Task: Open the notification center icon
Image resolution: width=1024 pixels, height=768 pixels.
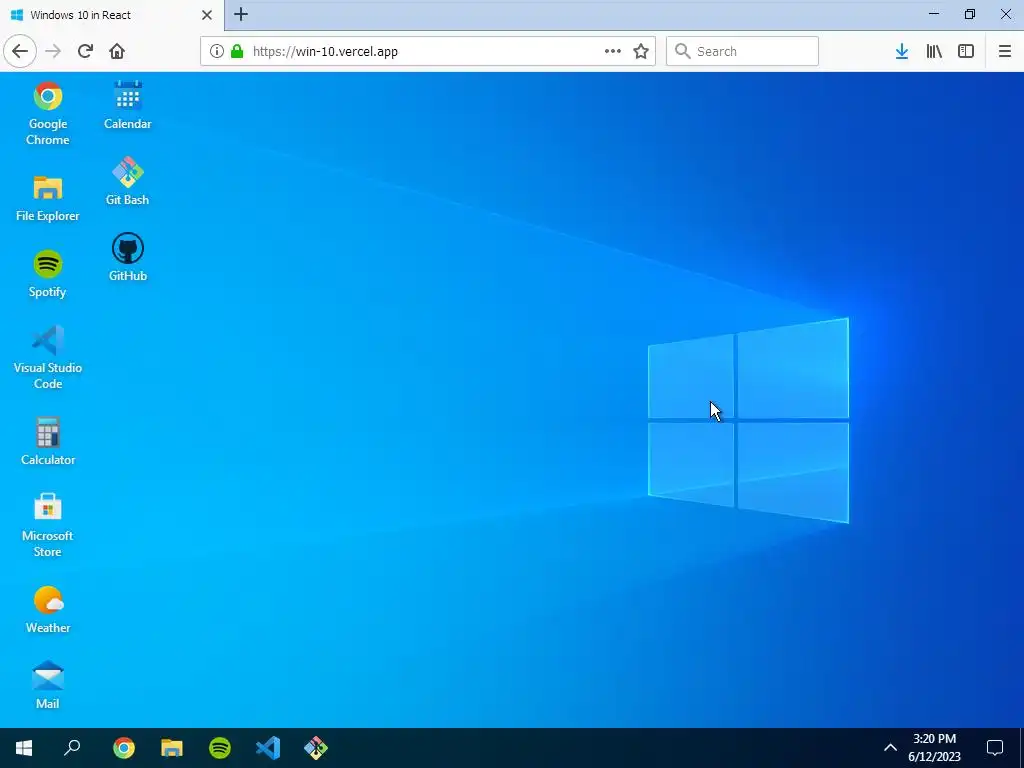Action: coord(995,748)
